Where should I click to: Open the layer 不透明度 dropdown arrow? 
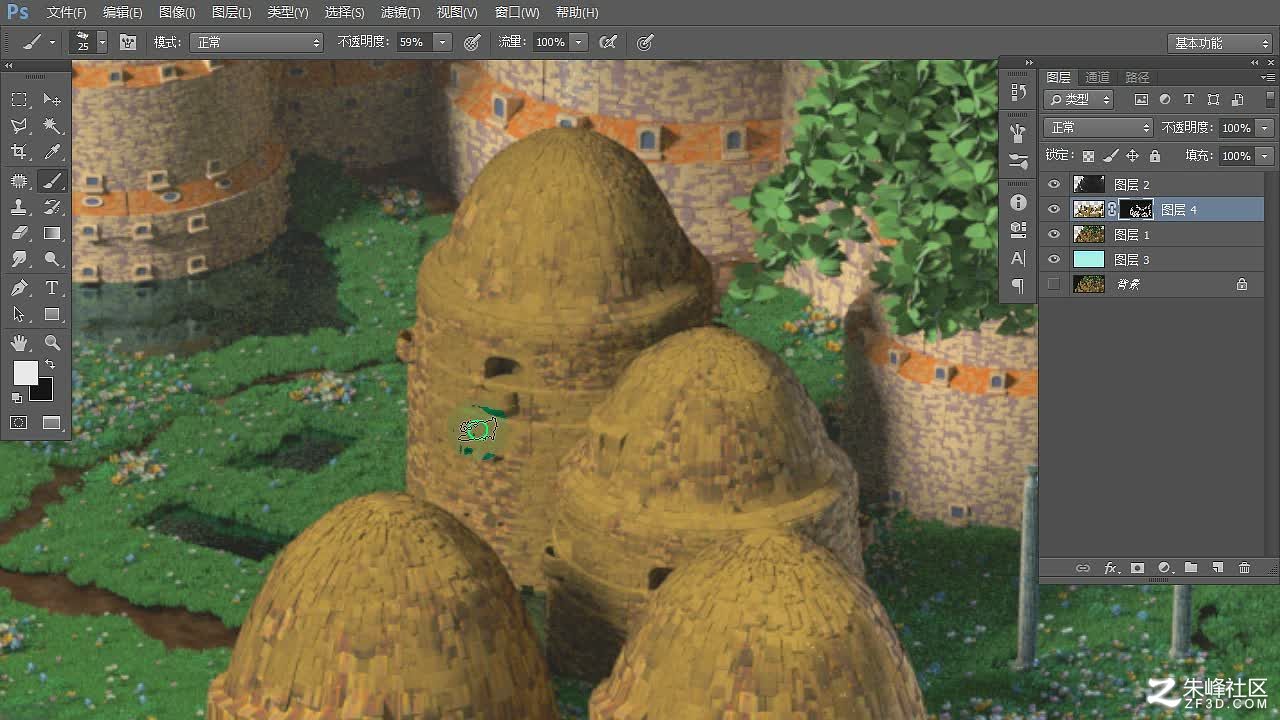point(1265,128)
